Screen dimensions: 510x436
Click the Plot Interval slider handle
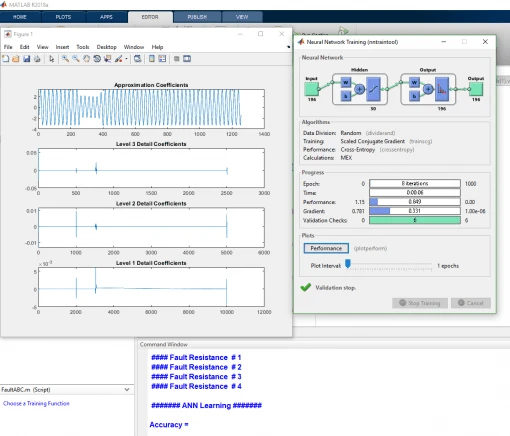348,264
